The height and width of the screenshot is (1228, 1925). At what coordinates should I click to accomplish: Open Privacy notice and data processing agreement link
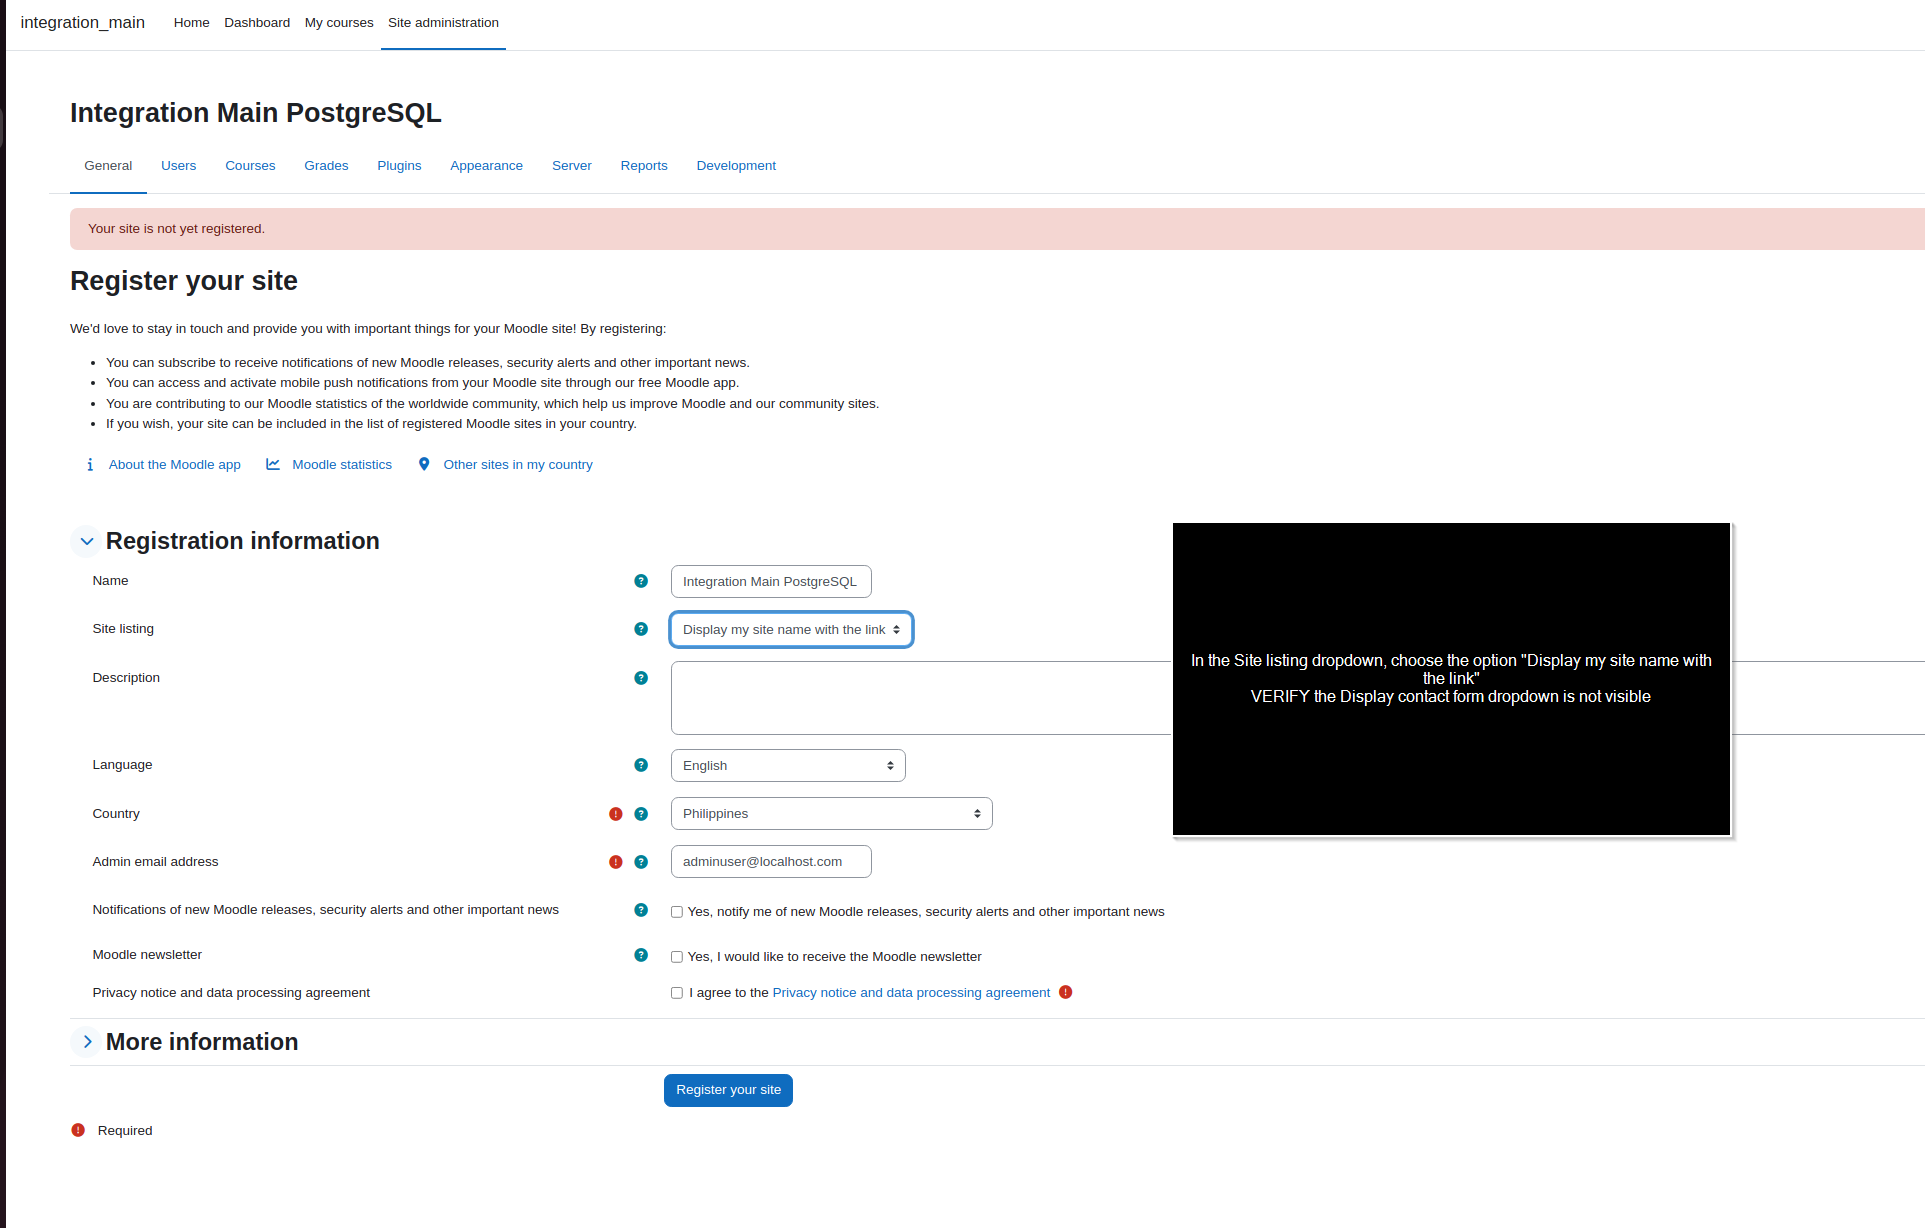click(911, 993)
